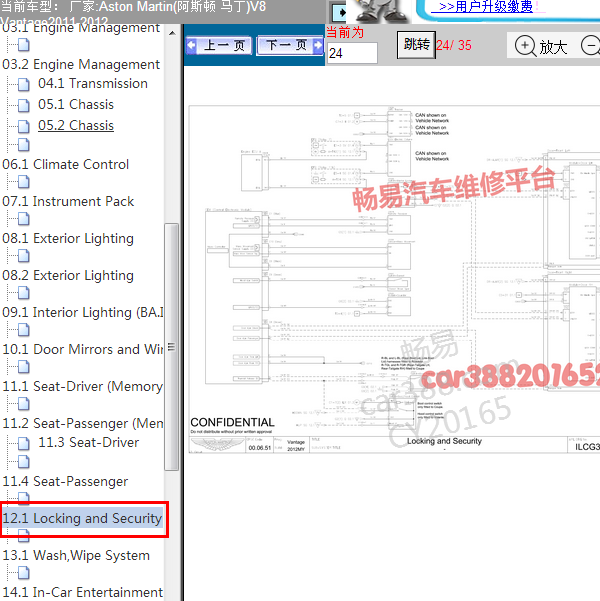Open 03.1 Engine Management tree entry
This screenshot has height=601, width=600.
pos(81,28)
